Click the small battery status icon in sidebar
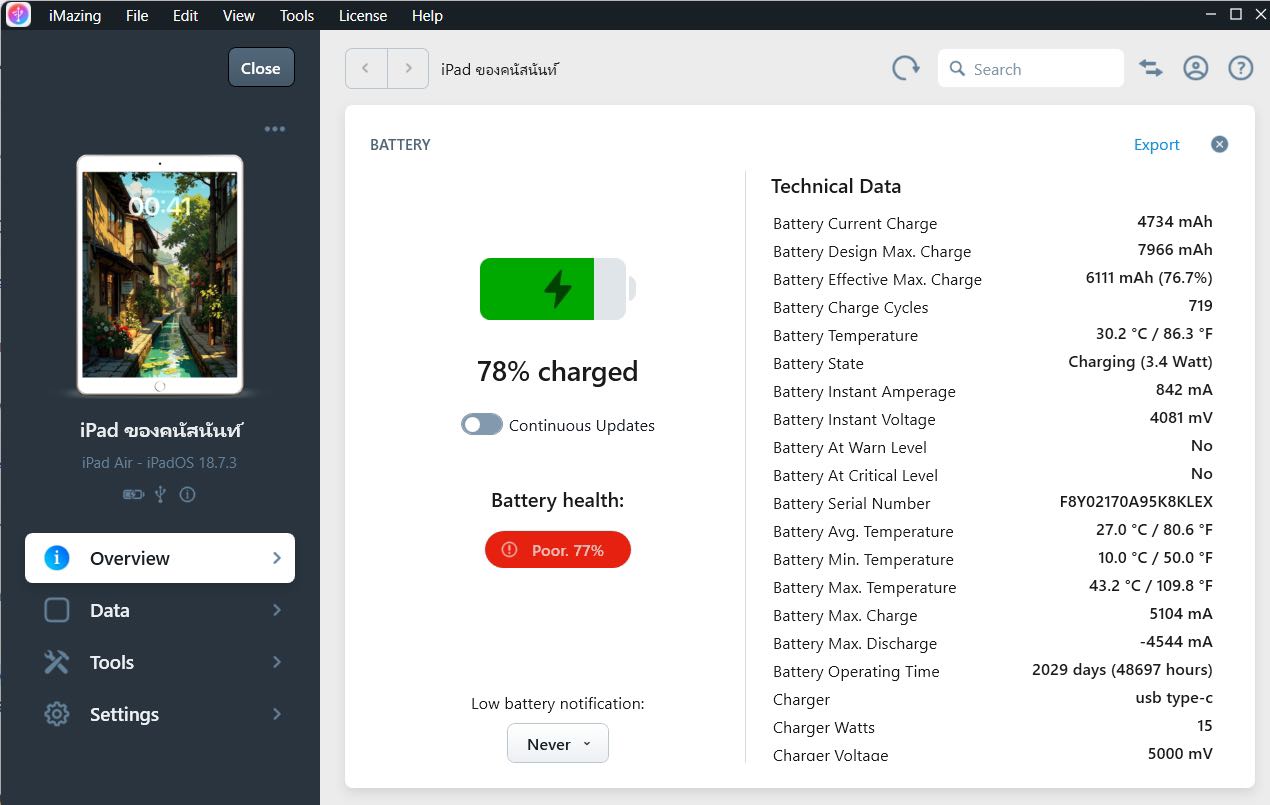Image resolution: width=1270 pixels, height=805 pixels. (133, 494)
